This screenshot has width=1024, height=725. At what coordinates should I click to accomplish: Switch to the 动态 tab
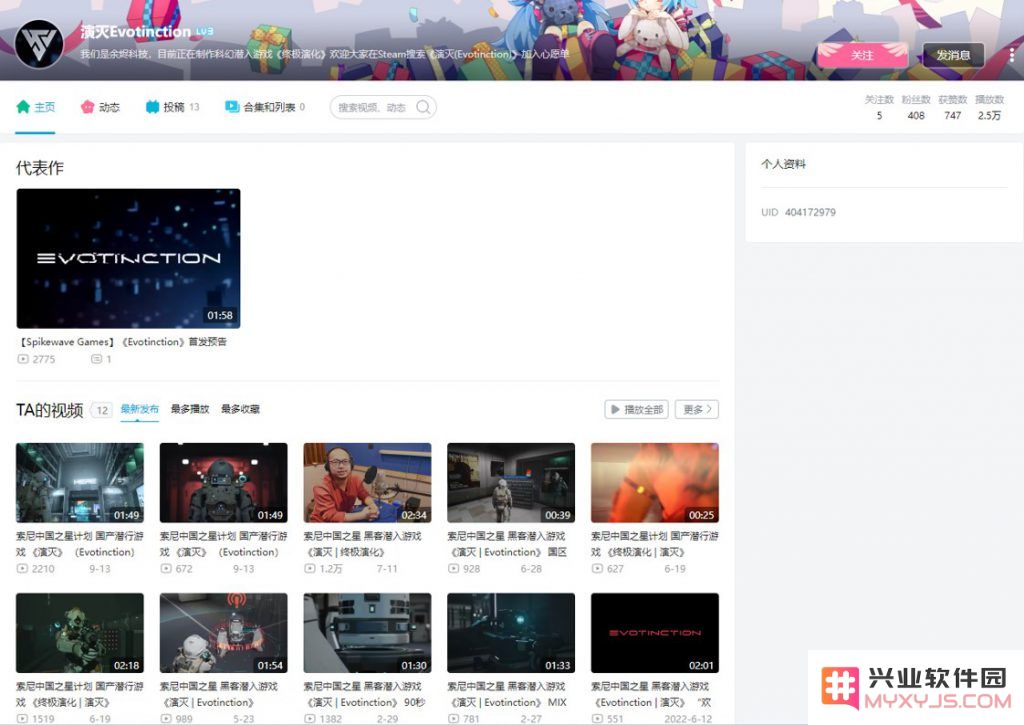101,107
